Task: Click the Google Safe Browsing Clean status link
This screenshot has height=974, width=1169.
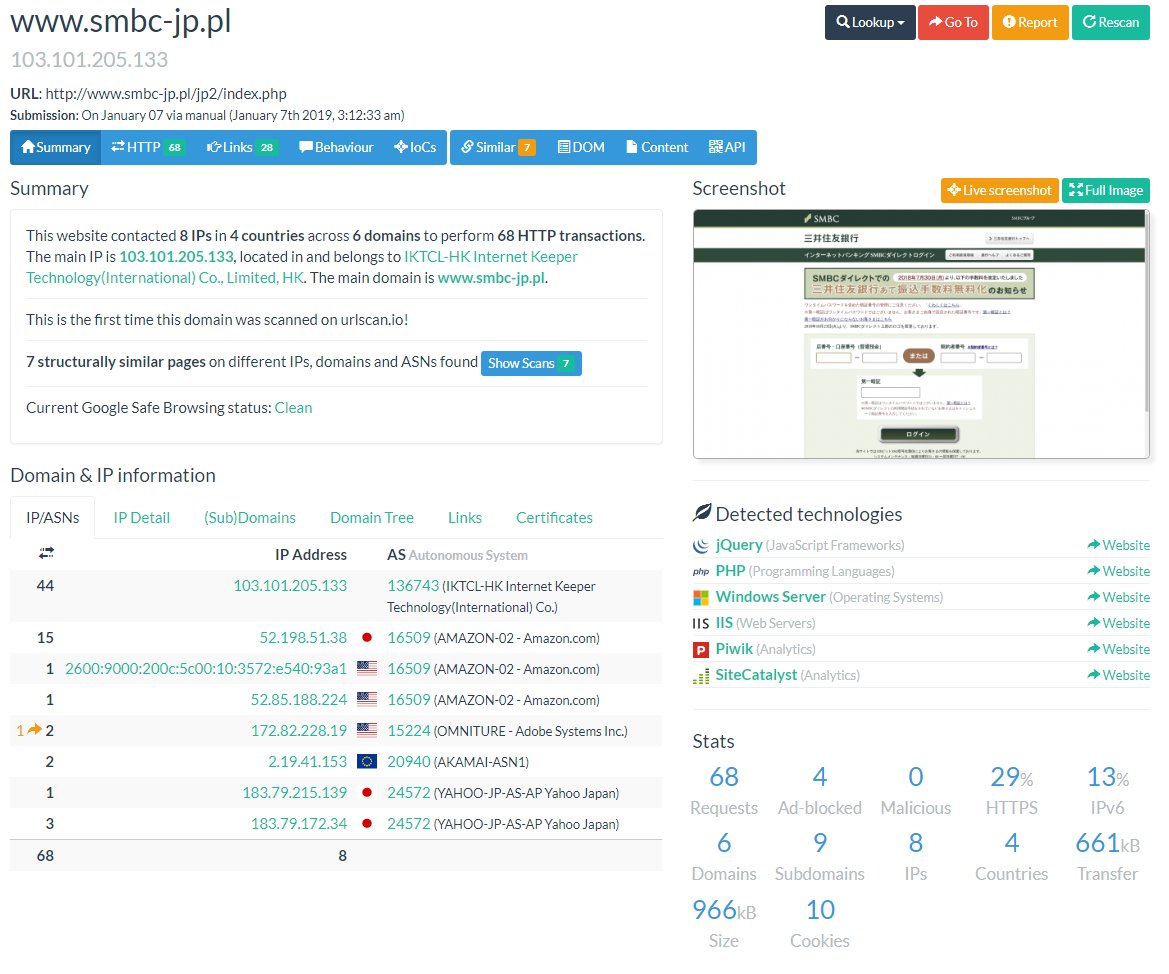Action: 293,408
